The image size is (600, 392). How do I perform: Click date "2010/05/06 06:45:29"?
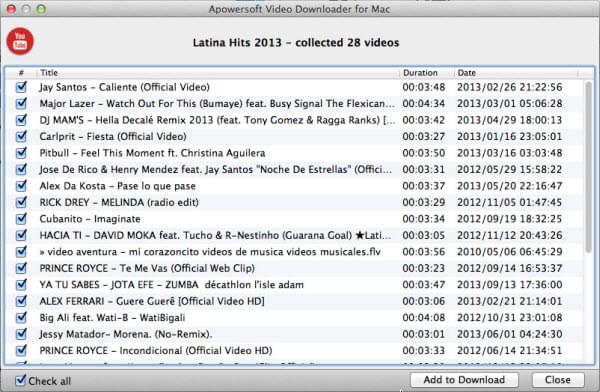(x=510, y=252)
